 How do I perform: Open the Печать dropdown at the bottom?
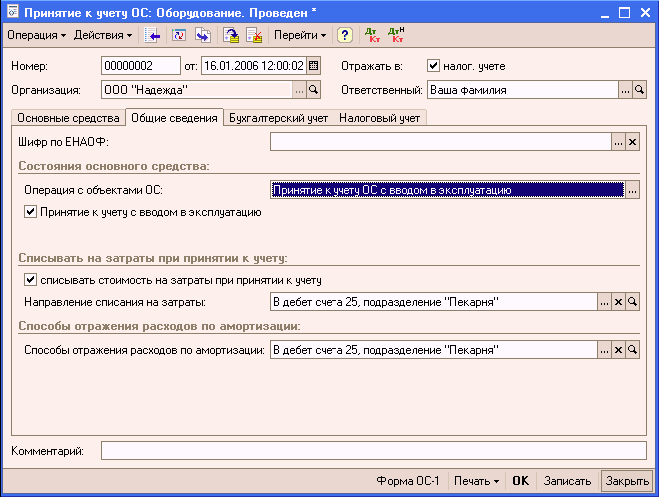[x=476, y=481]
